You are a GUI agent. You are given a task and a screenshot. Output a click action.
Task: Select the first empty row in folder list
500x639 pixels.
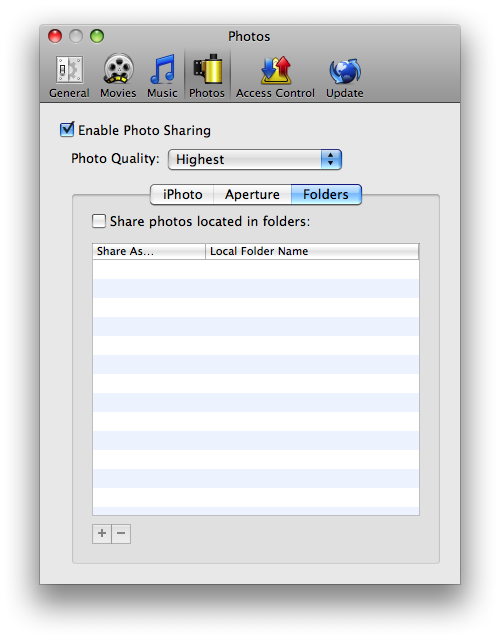[x=256, y=269]
